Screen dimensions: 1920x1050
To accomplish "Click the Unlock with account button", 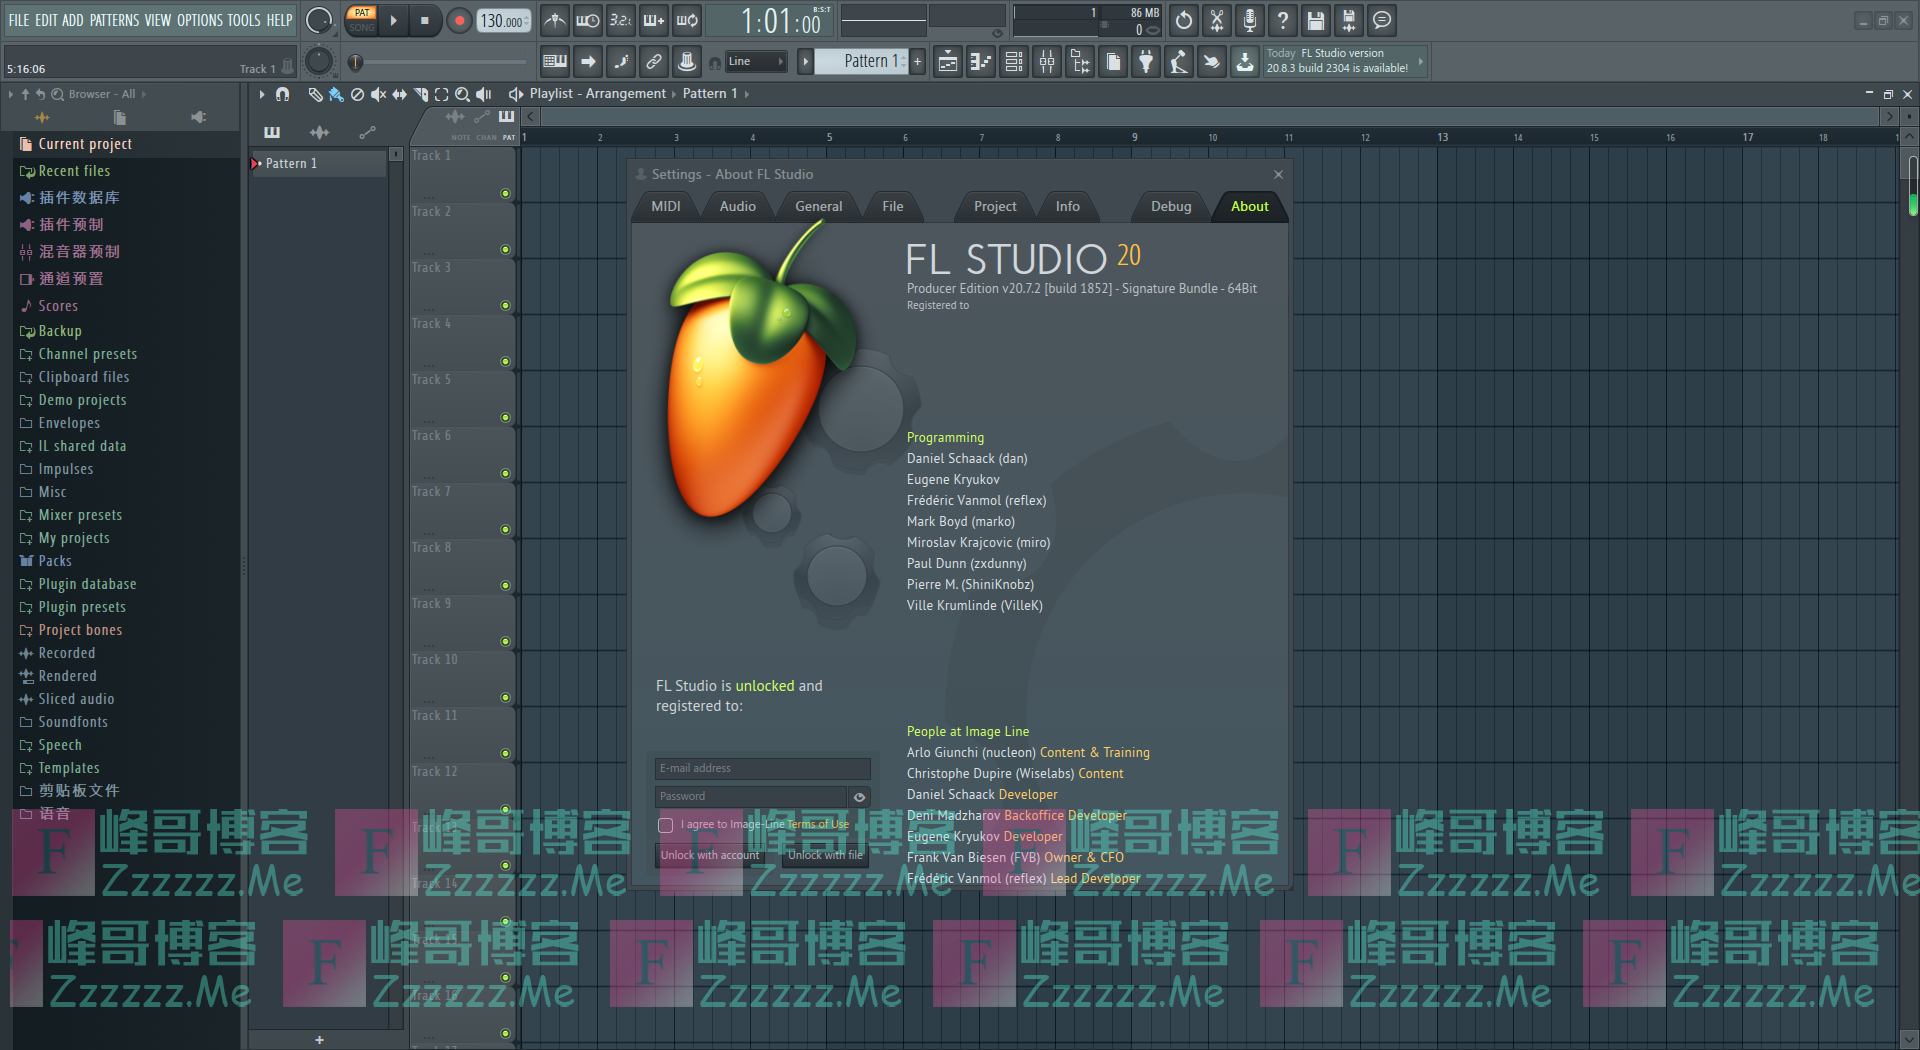I will click(x=710, y=855).
